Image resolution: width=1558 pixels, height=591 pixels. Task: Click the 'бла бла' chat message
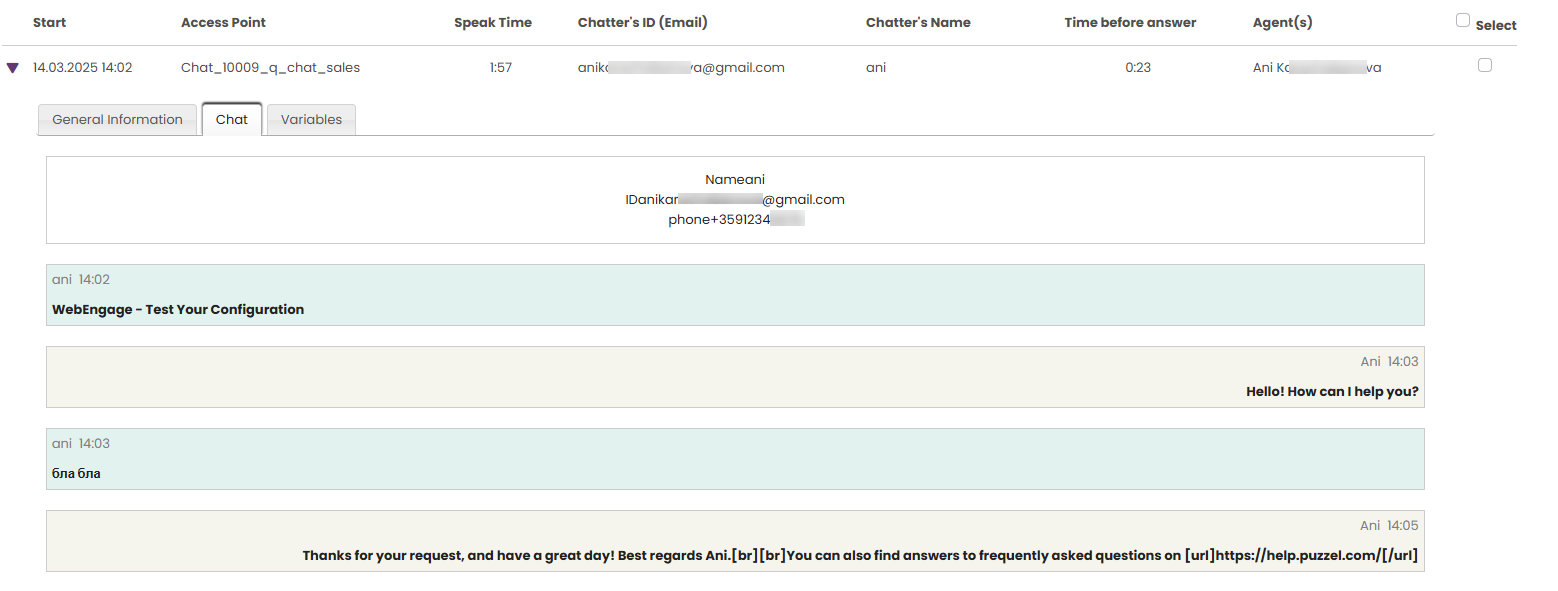click(x=76, y=474)
